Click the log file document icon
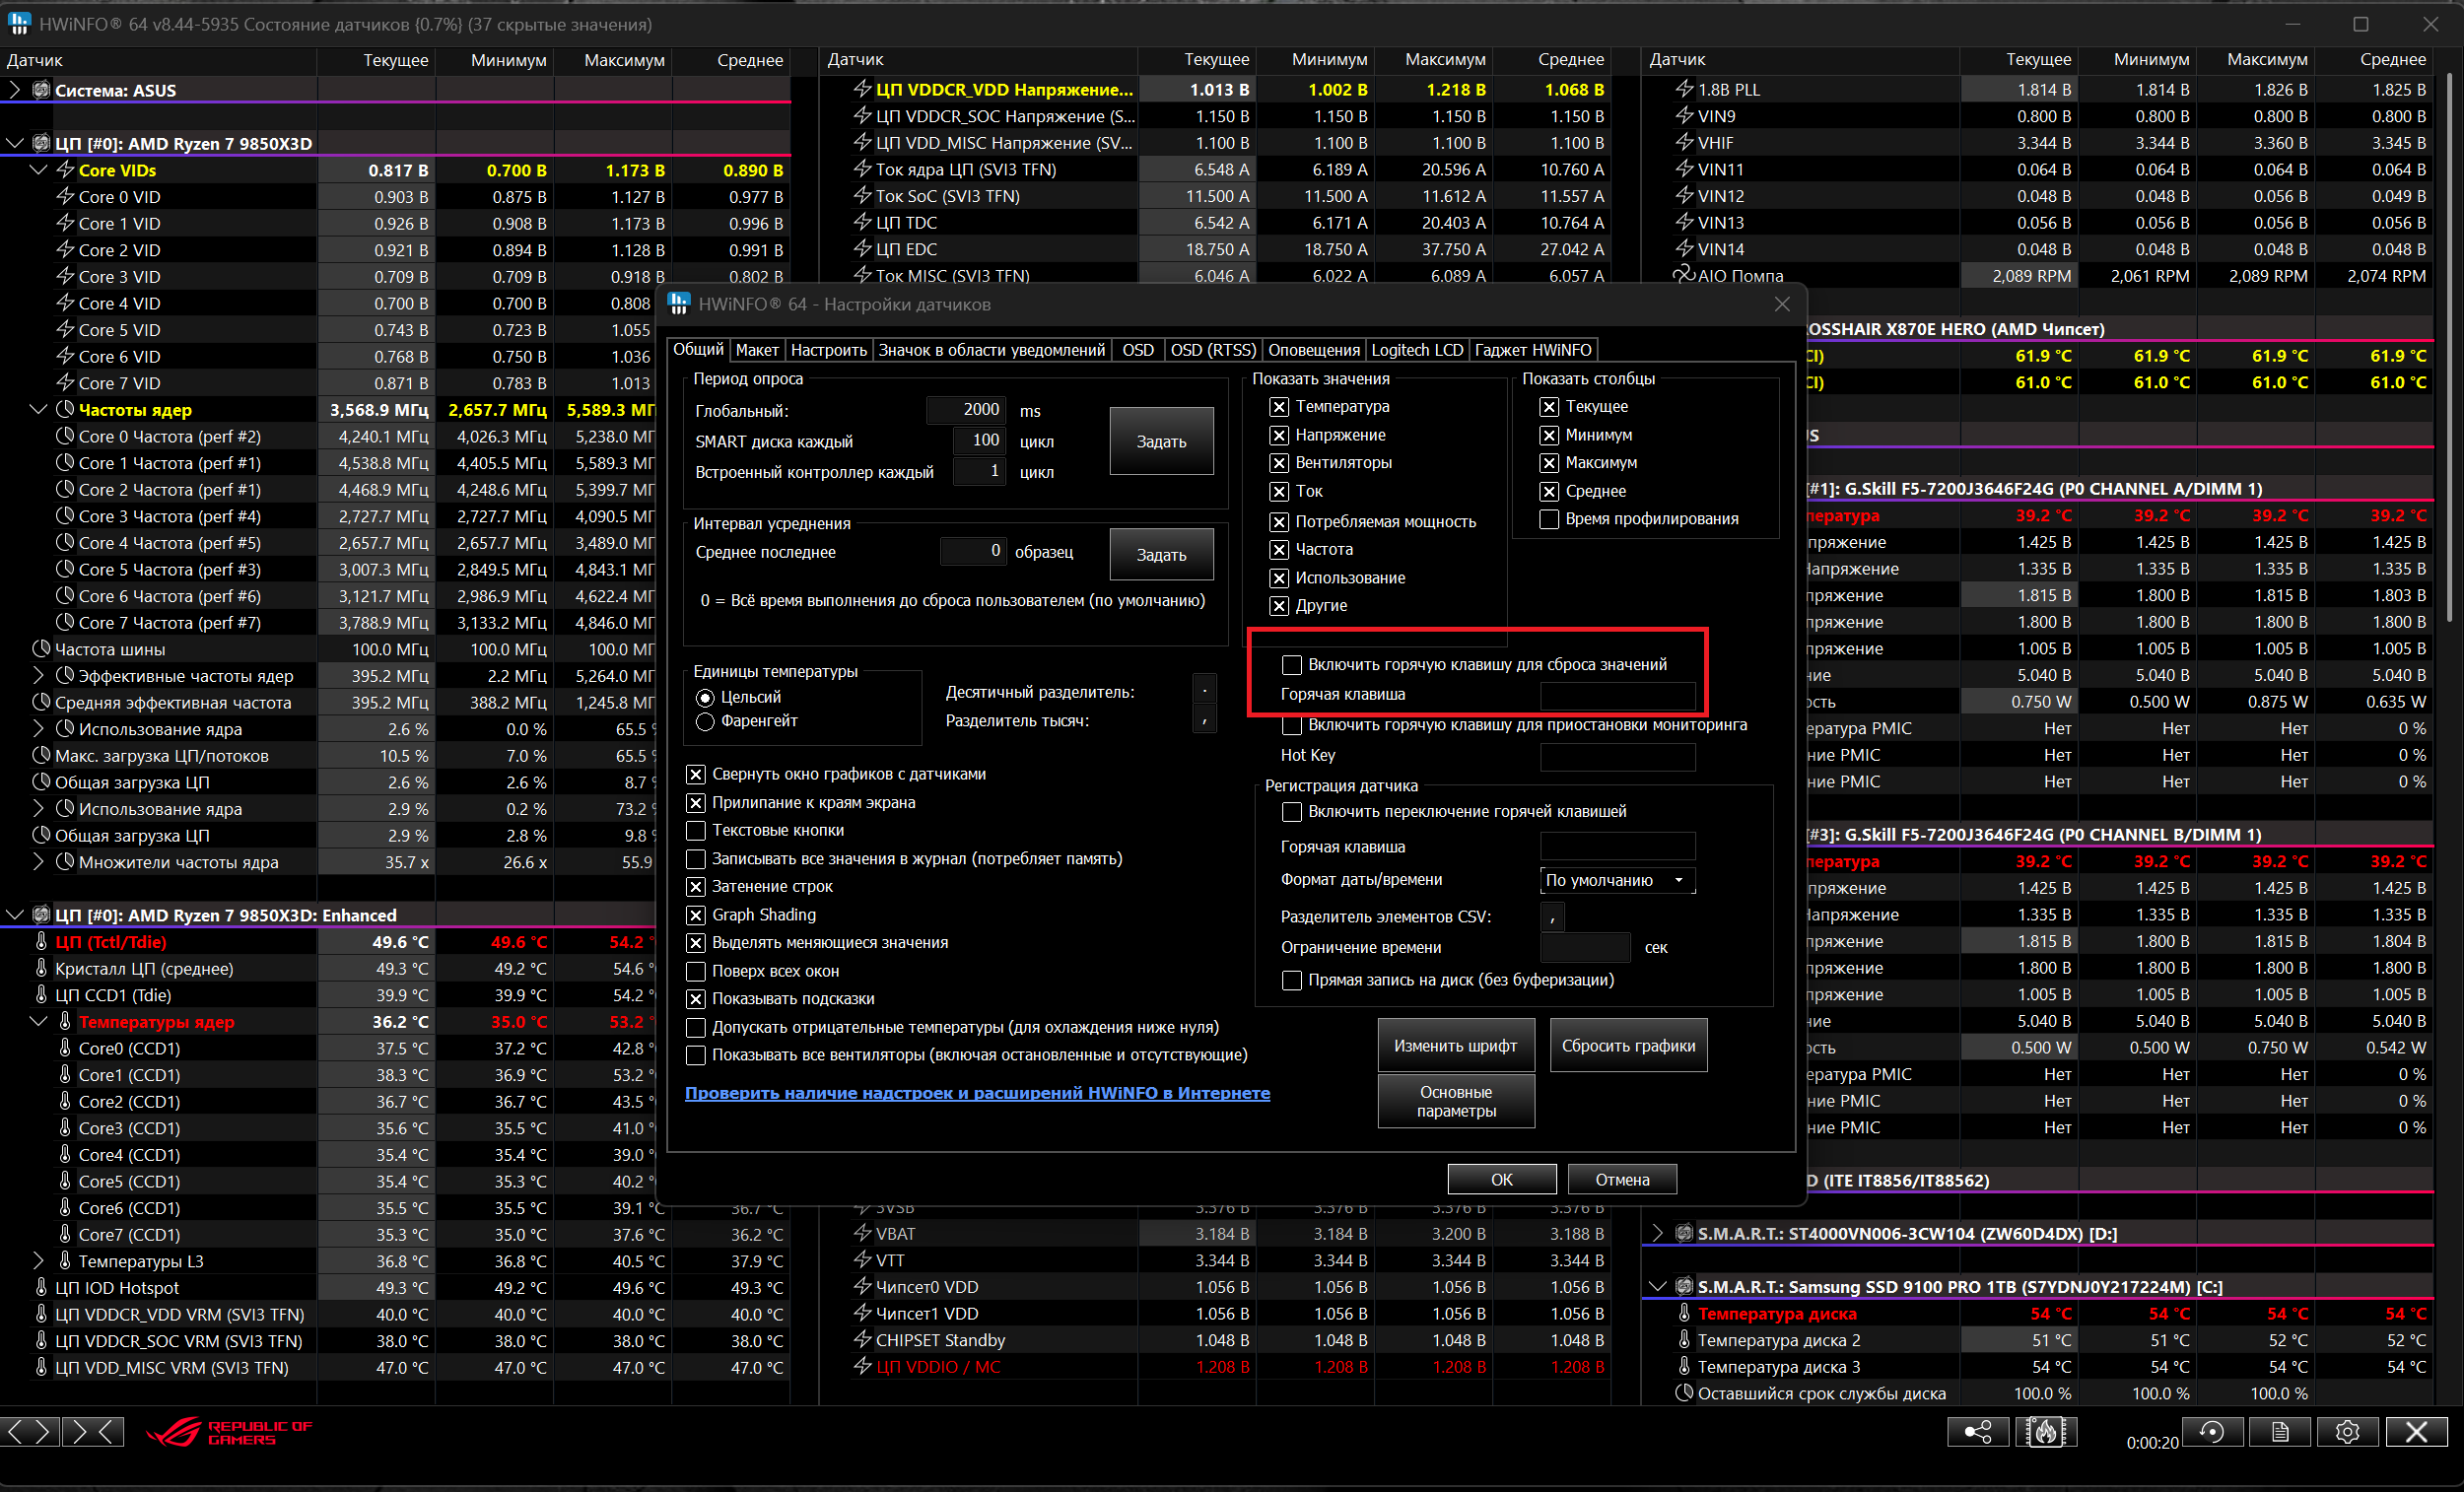The image size is (2464, 1492). click(2279, 1432)
